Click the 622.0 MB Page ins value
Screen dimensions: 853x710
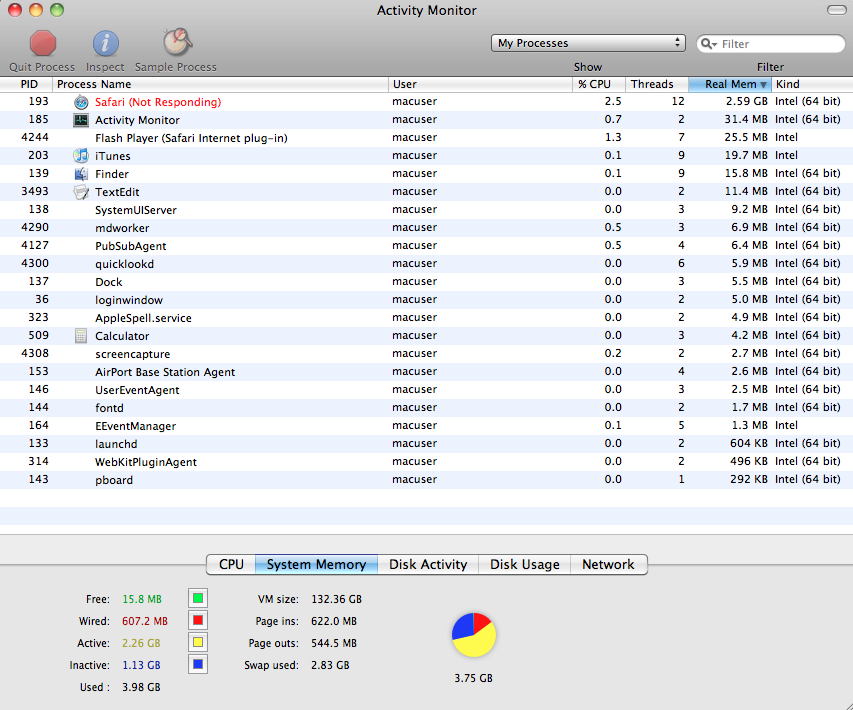[x=334, y=621]
